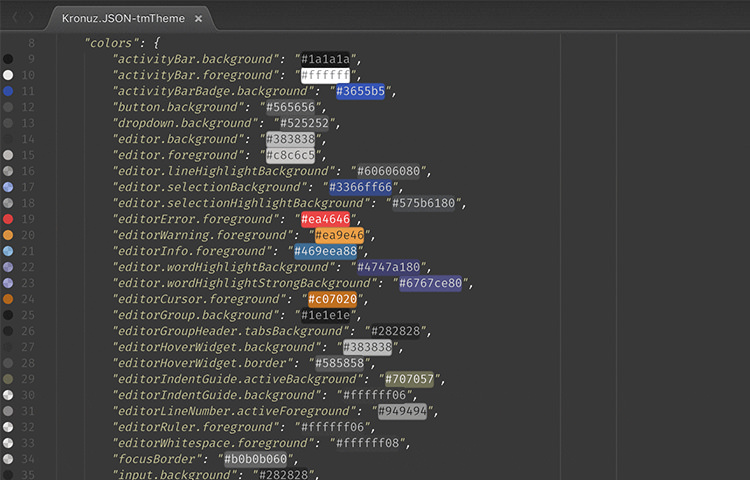Image resolution: width=750 pixels, height=480 pixels.
Task: Click the #565656 color value
Action: [290, 107]
